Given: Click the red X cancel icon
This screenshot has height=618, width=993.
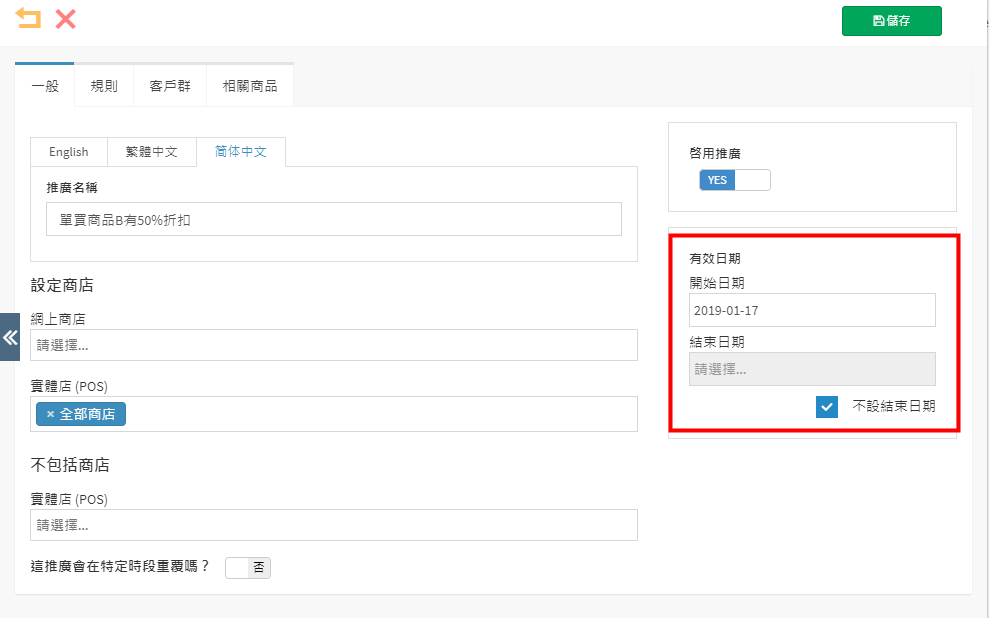Looking at the screenshot, I should [66, 19].
